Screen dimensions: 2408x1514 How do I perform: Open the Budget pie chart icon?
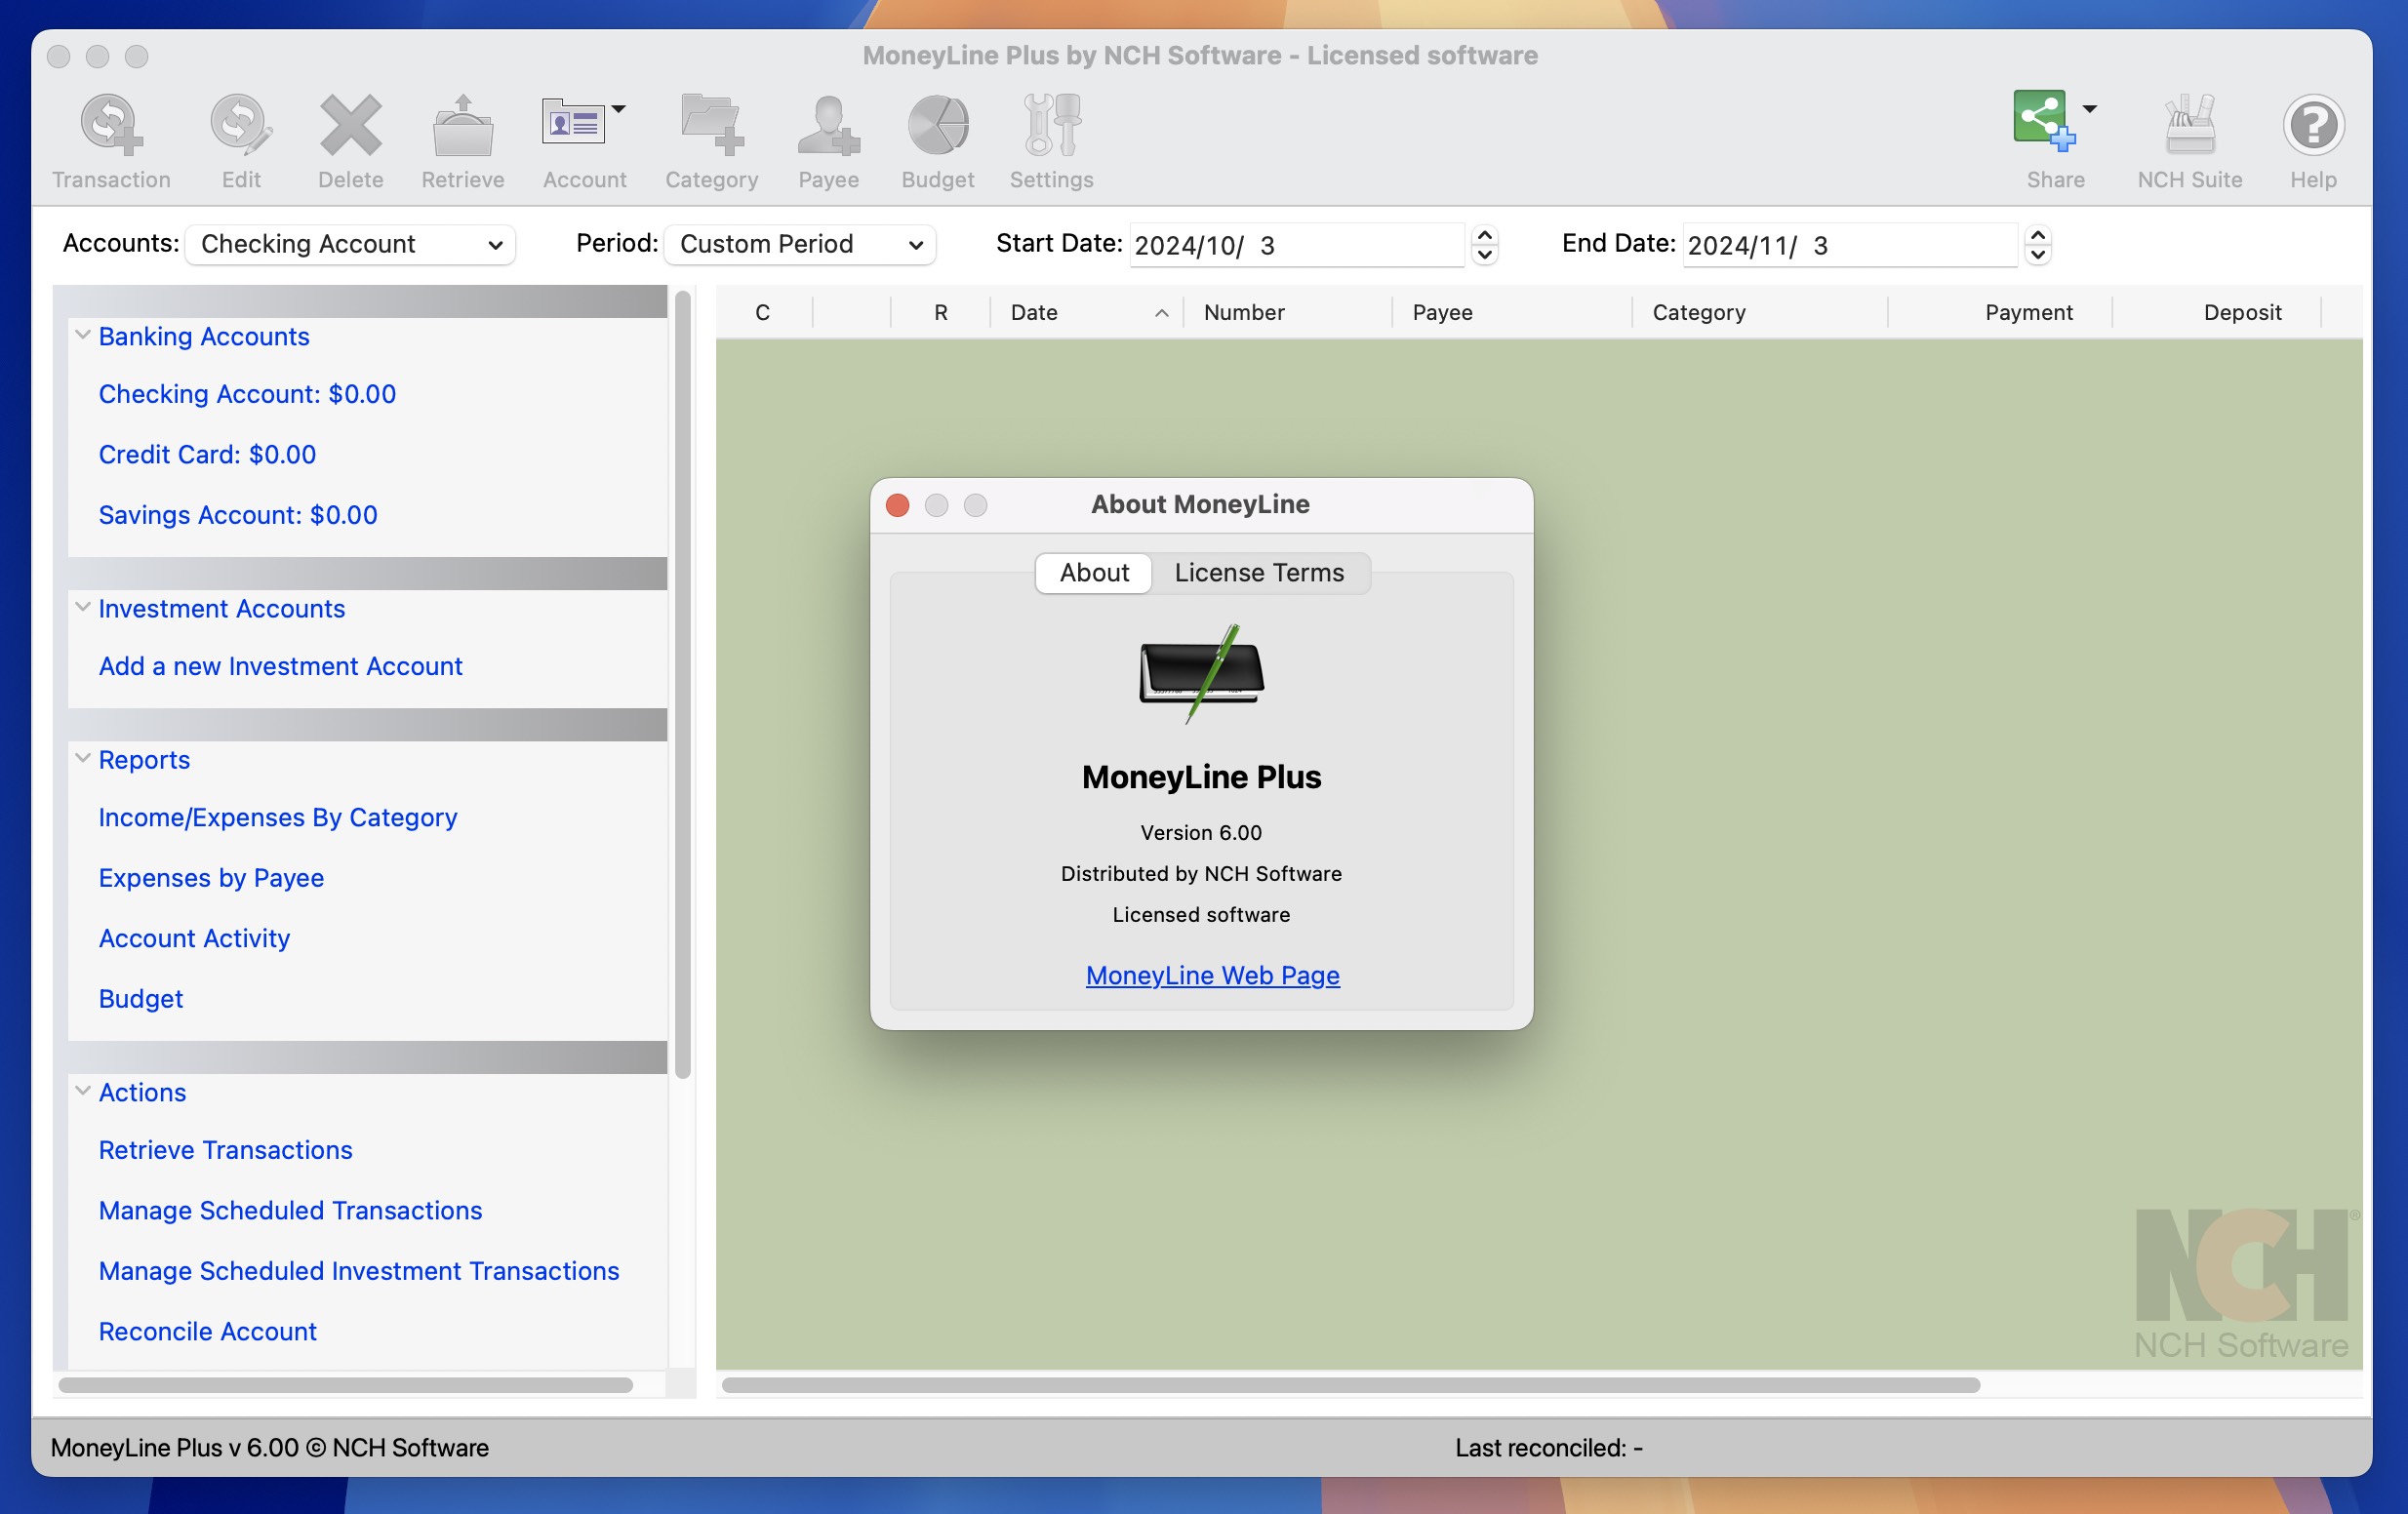(938, 125)
